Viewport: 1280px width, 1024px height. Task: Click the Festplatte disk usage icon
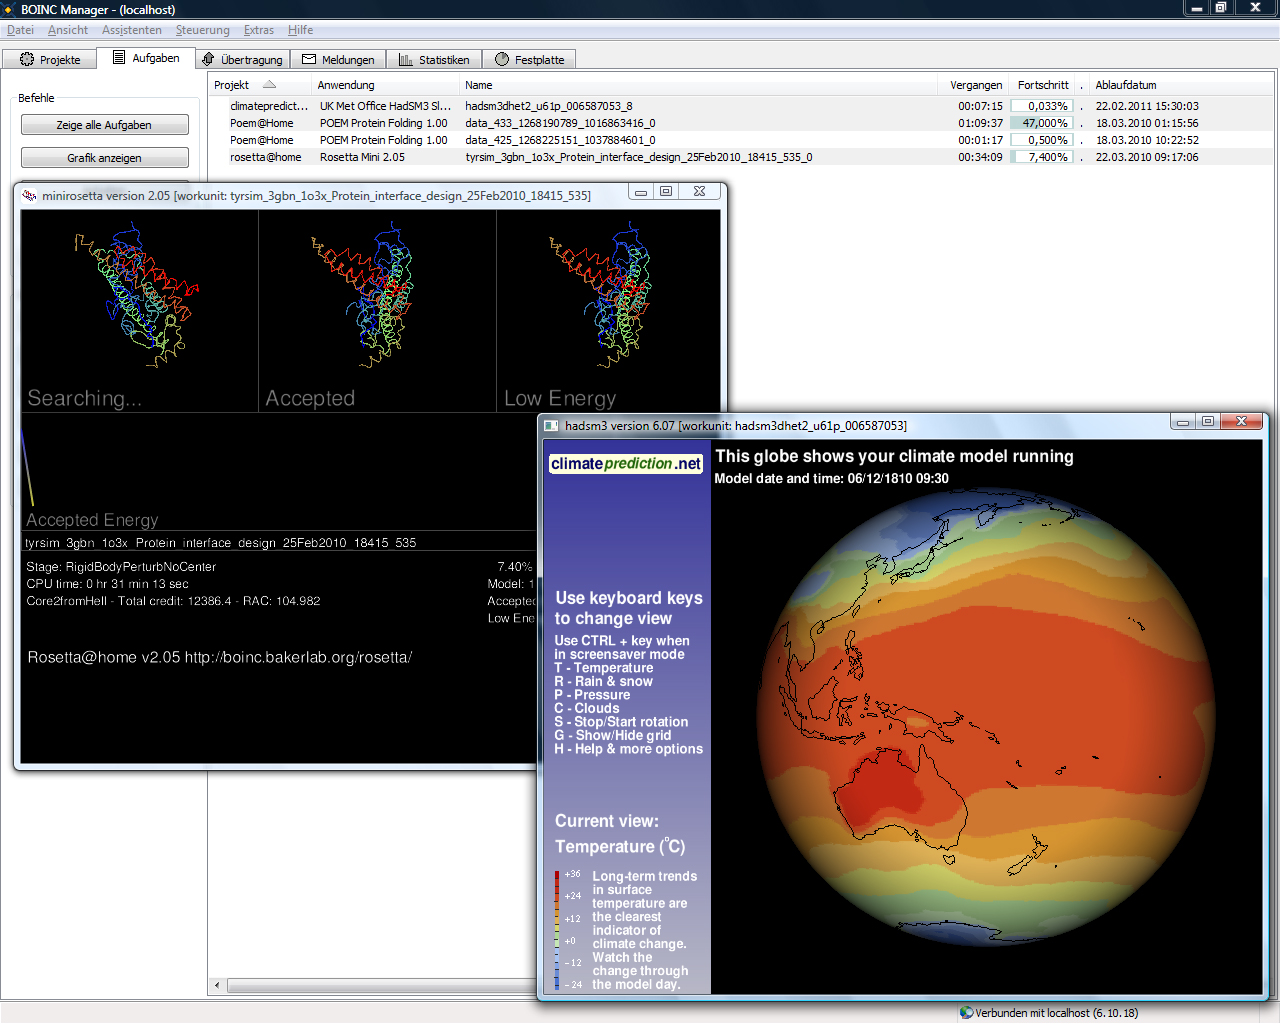[502, 60]
